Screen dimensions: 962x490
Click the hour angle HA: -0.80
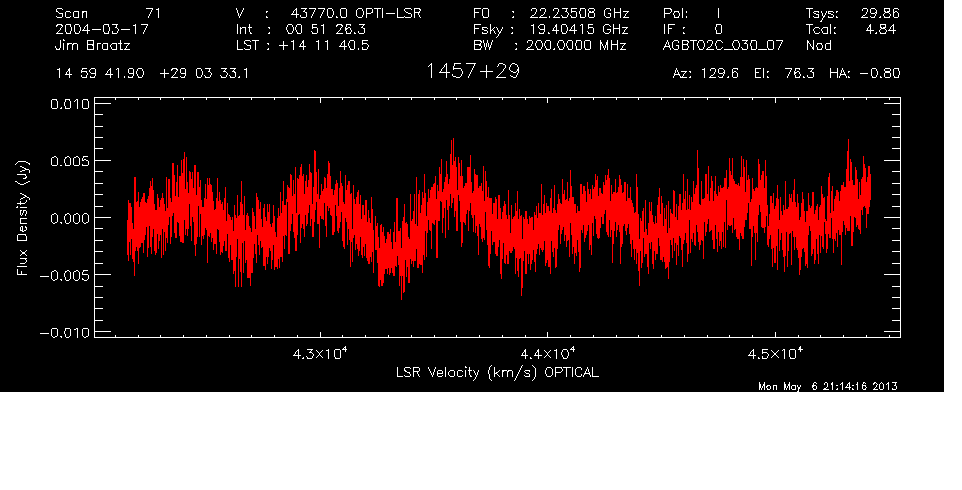click(x=864, y=74)
